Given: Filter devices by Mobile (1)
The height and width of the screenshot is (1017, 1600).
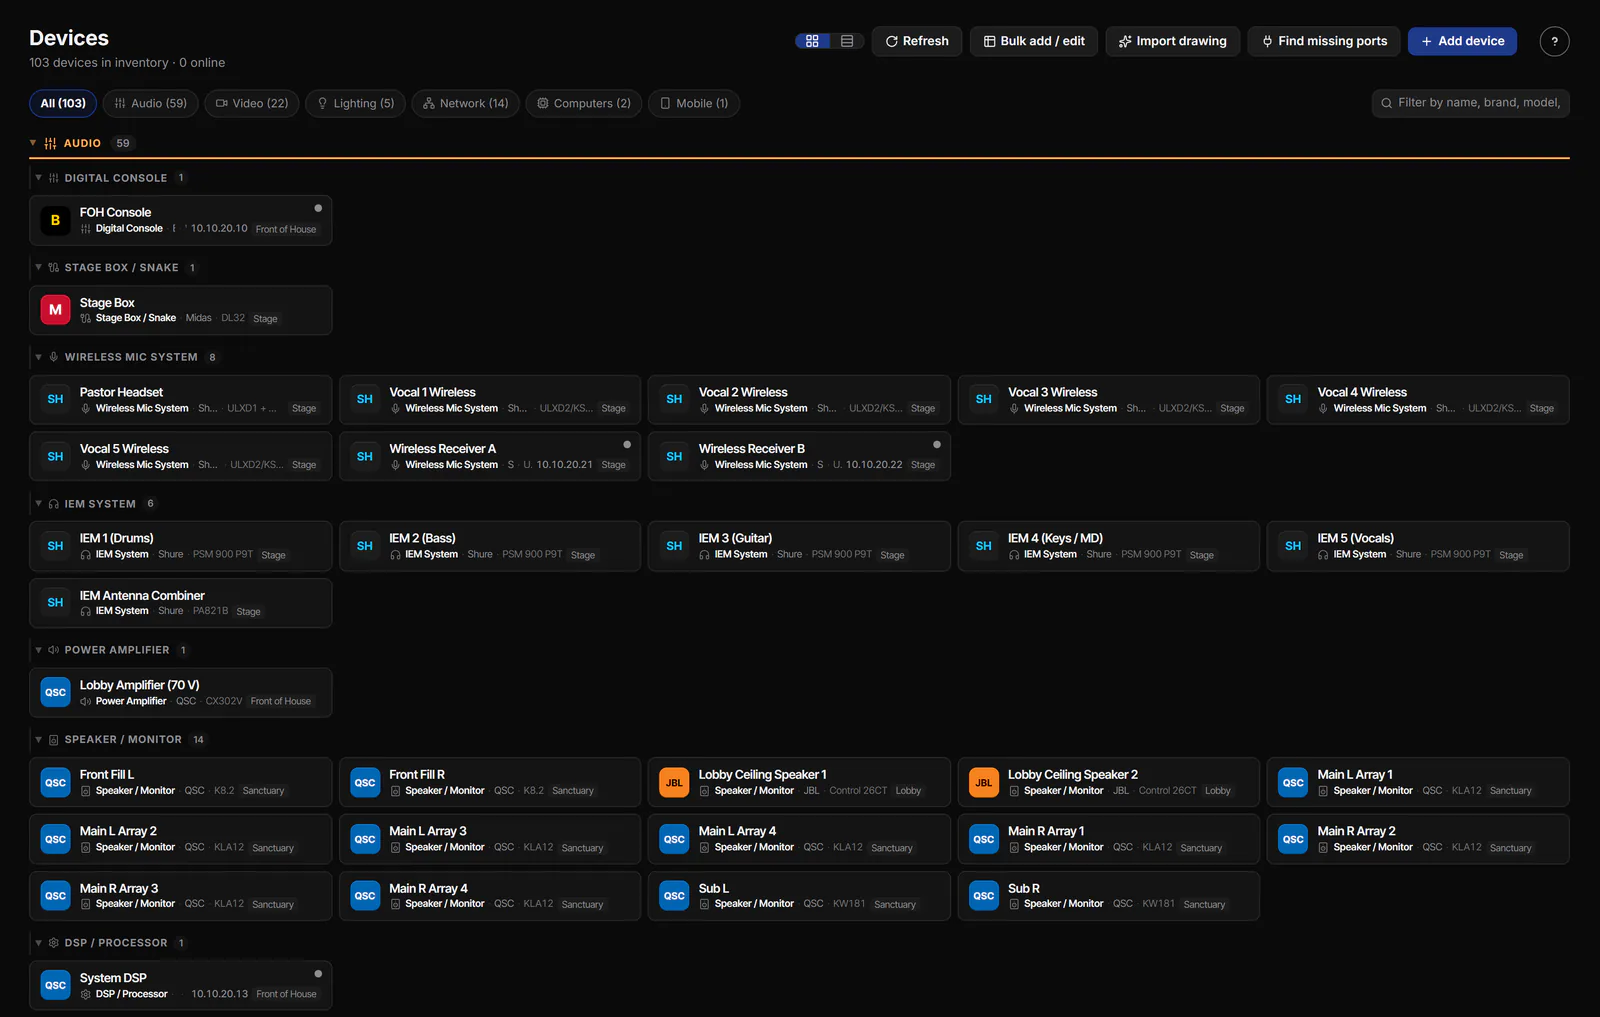Looking at the screenshot, I should [x=694, y=103].
